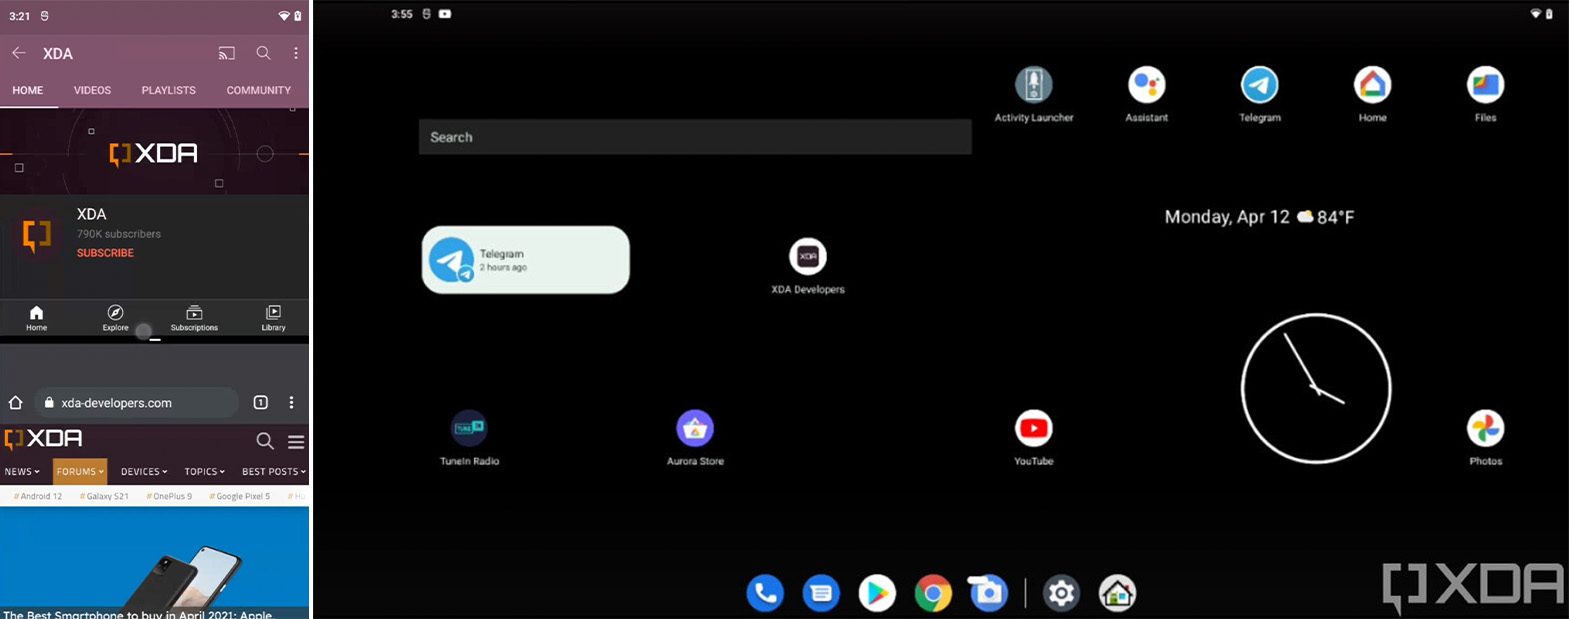Open the XDA Developers shortcut
Screen dimensions: 1569x619
[x=808, y=267]
